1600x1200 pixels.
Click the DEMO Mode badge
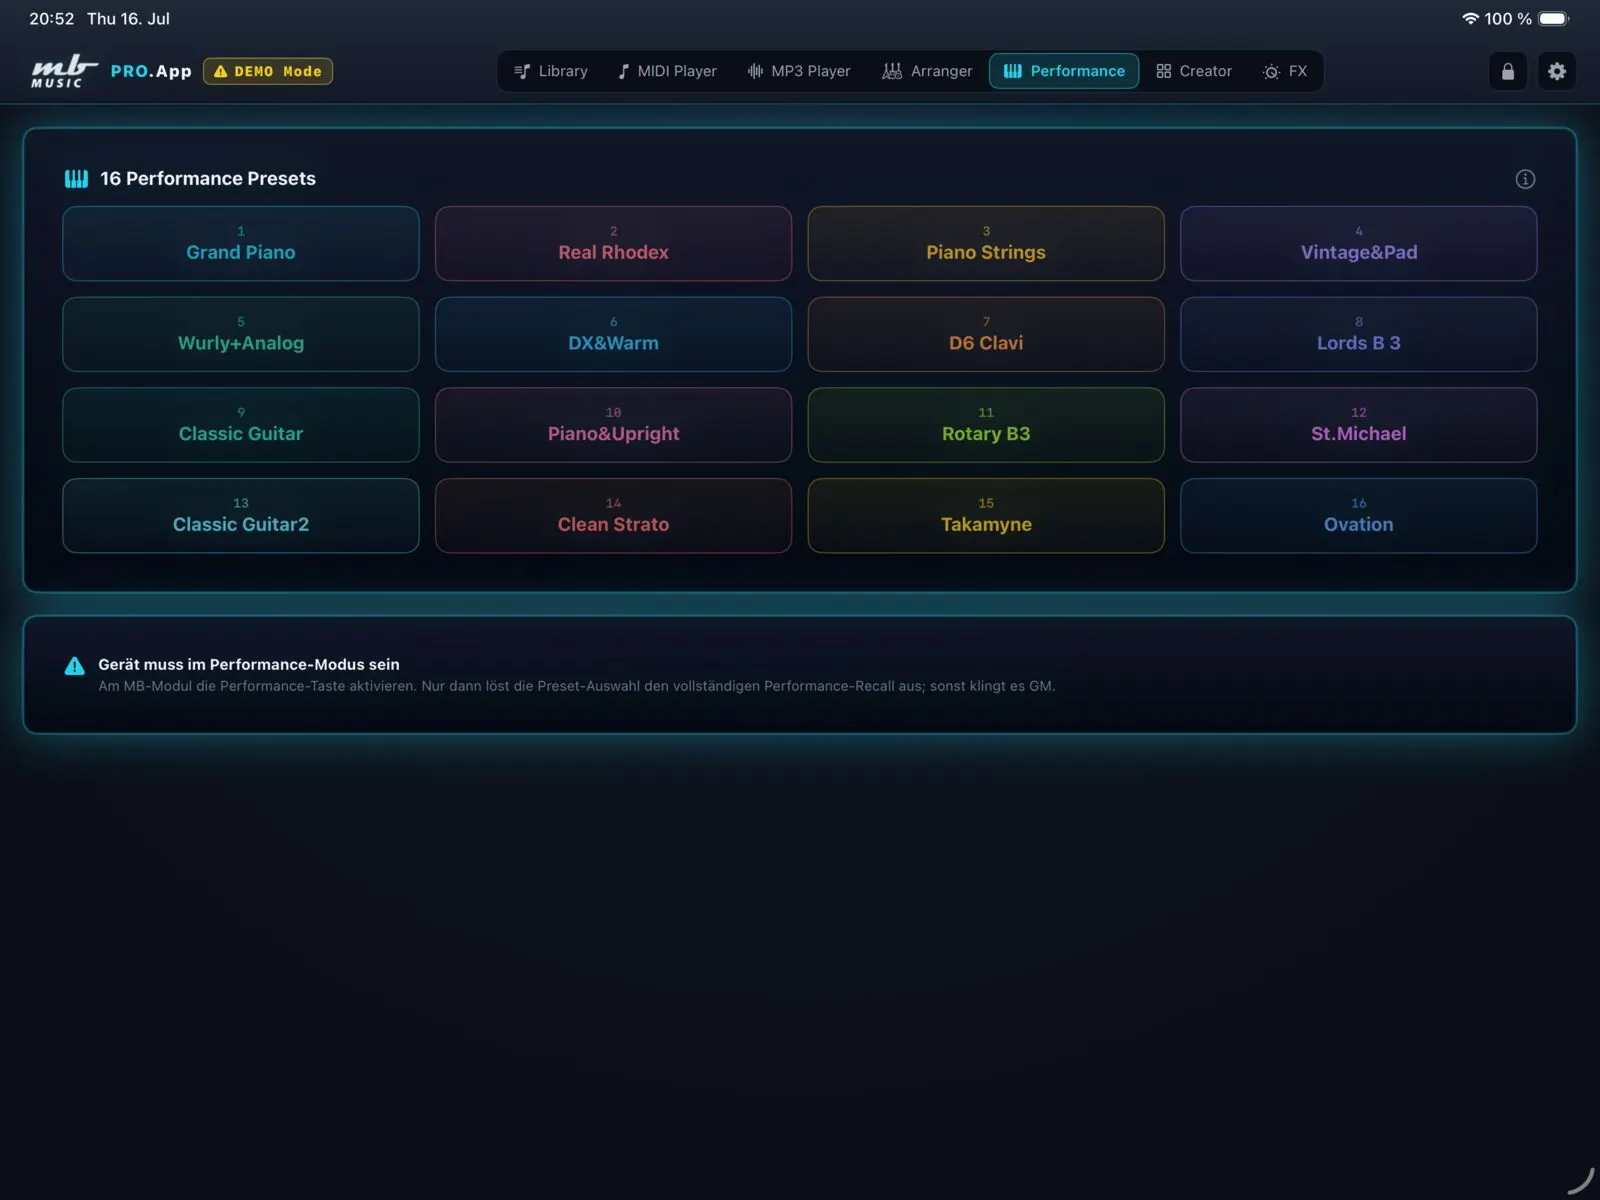click(268, 71)
